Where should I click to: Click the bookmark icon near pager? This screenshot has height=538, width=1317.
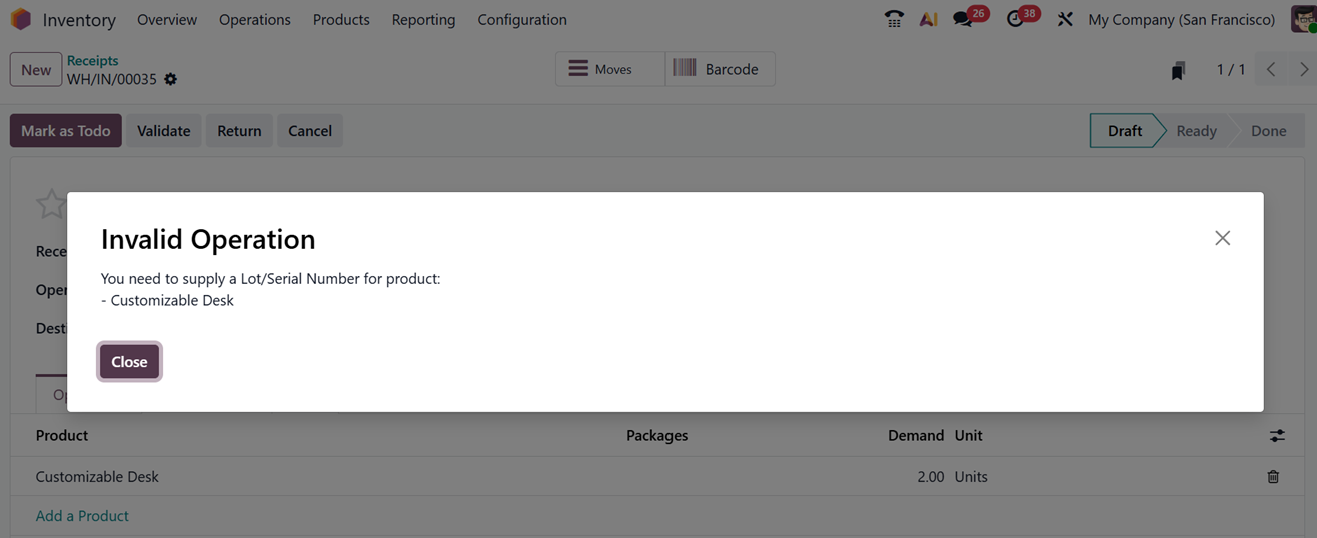(x=1178, y=70)
